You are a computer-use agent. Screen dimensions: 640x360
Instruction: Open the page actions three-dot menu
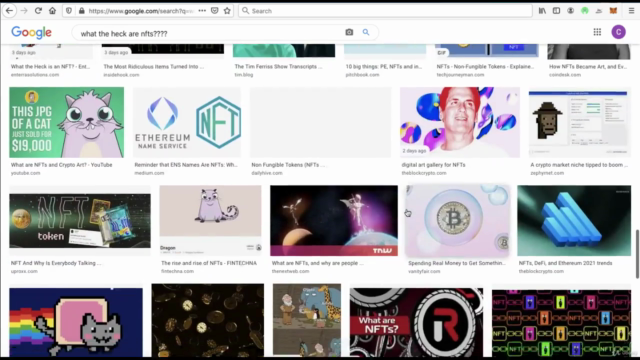click(x=202, y=11)
